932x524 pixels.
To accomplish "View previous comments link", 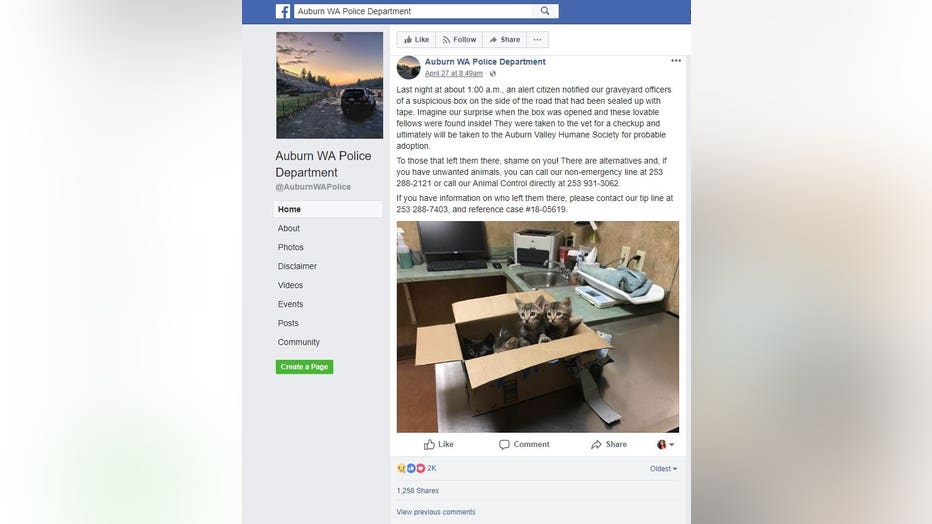I will (x=436, y=512).
